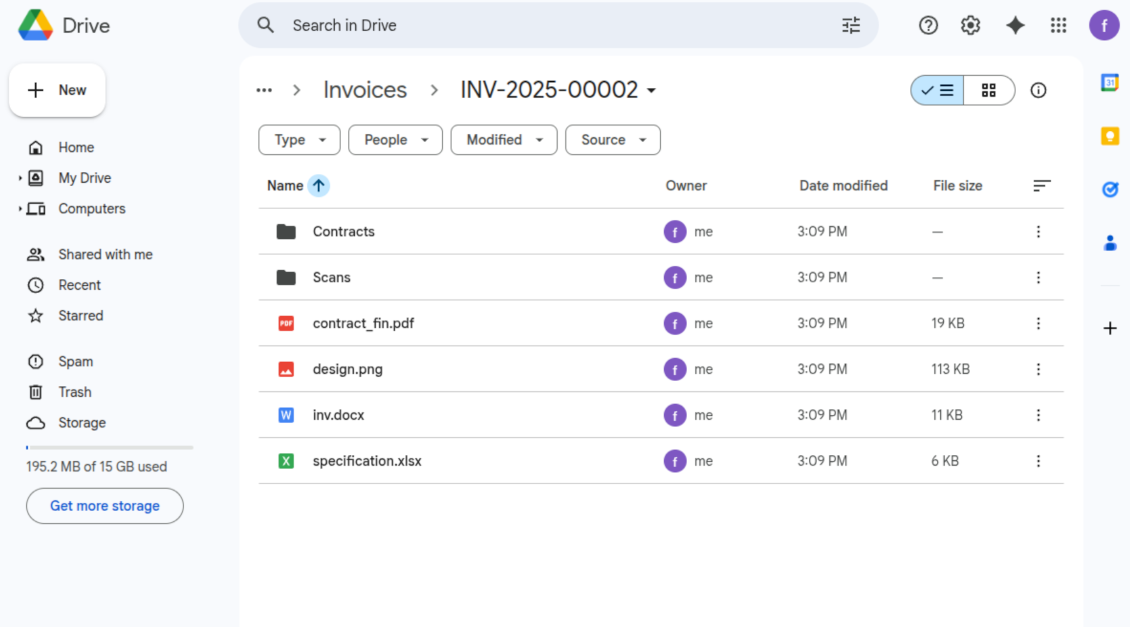The image size is (1130, 627).
Task: Open Google Keep side panel icon
Action: (x=1109, y=136)
